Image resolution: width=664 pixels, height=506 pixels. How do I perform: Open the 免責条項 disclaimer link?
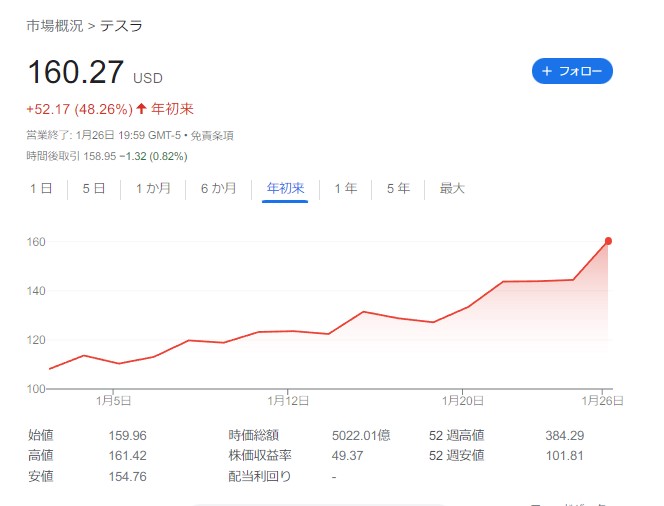pos(212,135)
